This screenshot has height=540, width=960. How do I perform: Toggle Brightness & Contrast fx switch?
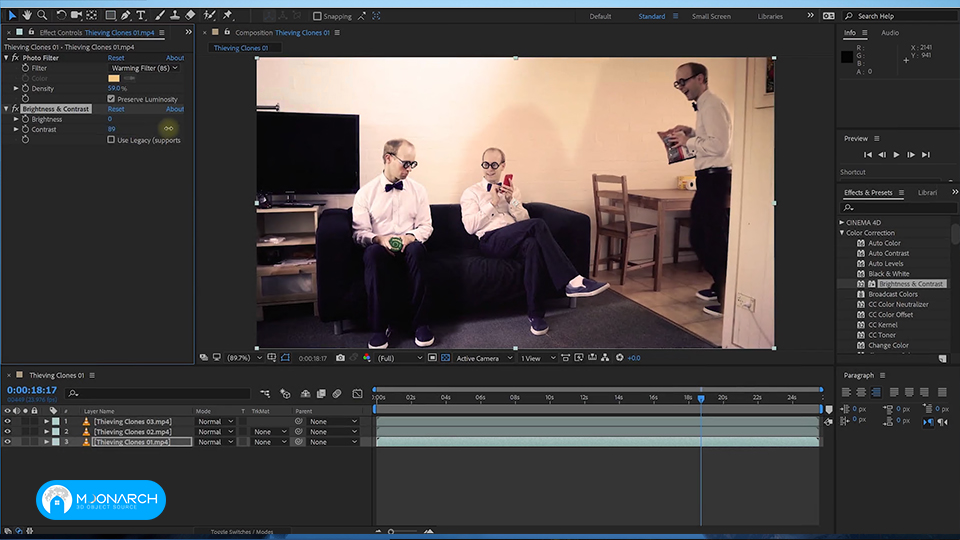[x=15, y=109]
